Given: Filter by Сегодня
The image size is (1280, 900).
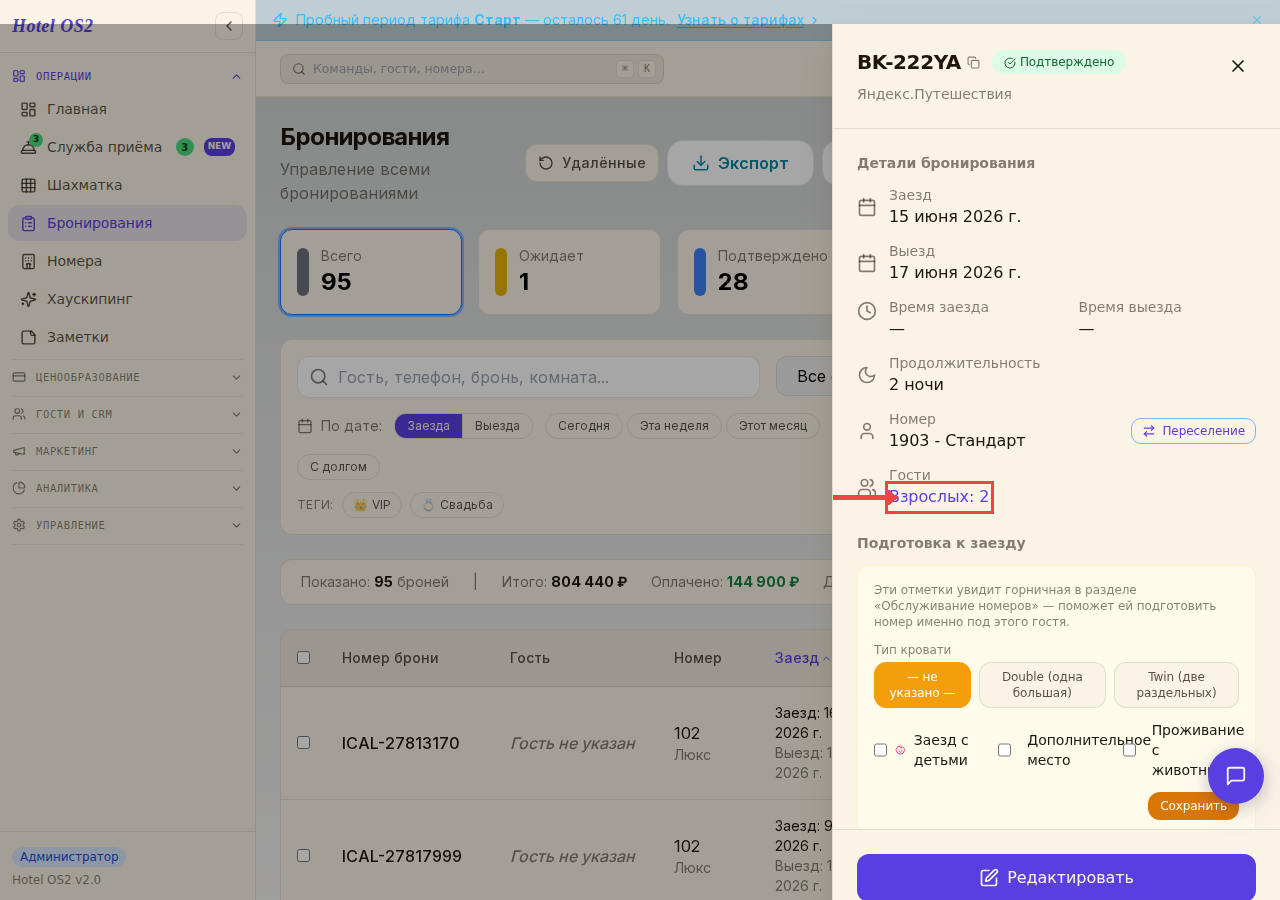Looking at the screenshot, I should [584, 426].
